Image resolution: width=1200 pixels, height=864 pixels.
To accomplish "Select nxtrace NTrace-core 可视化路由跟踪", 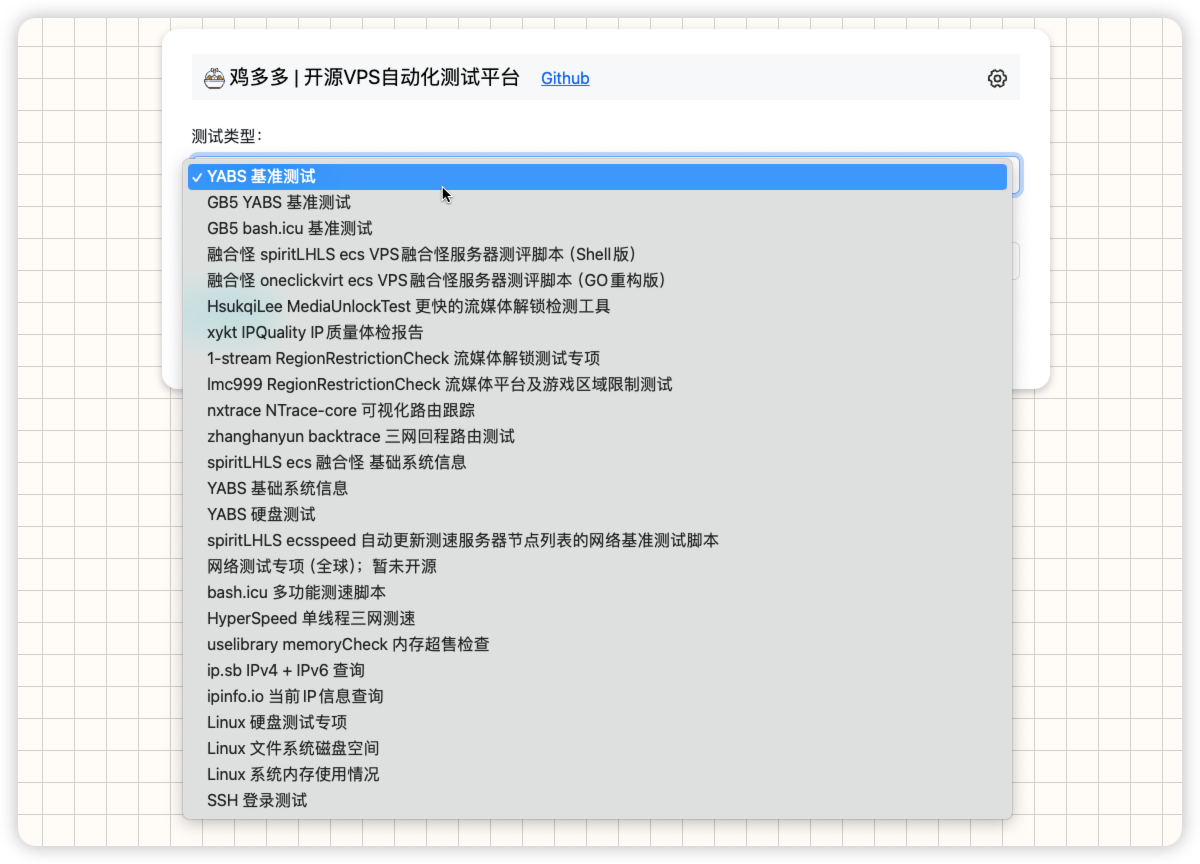I will pos(341,410).
